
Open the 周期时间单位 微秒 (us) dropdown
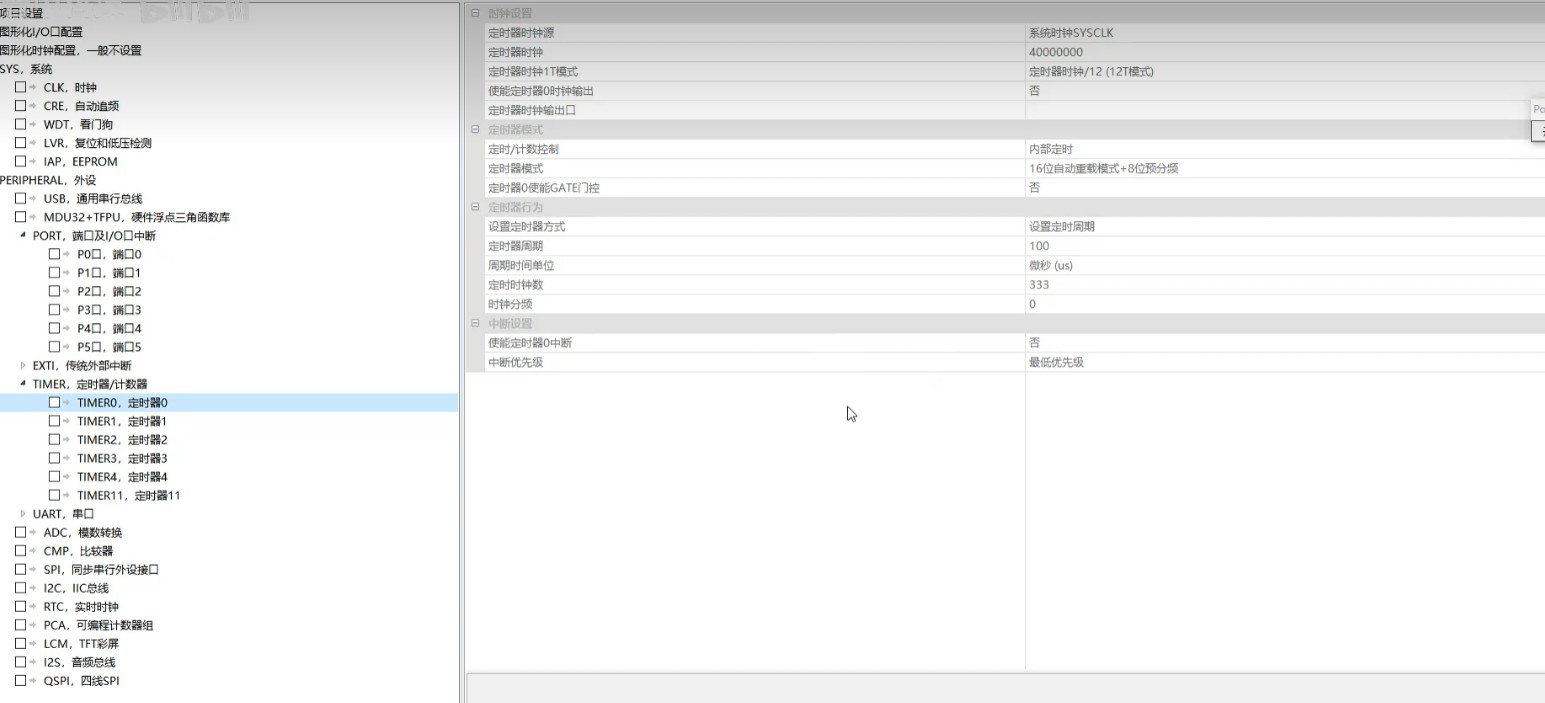click(x=1280, y=266)
